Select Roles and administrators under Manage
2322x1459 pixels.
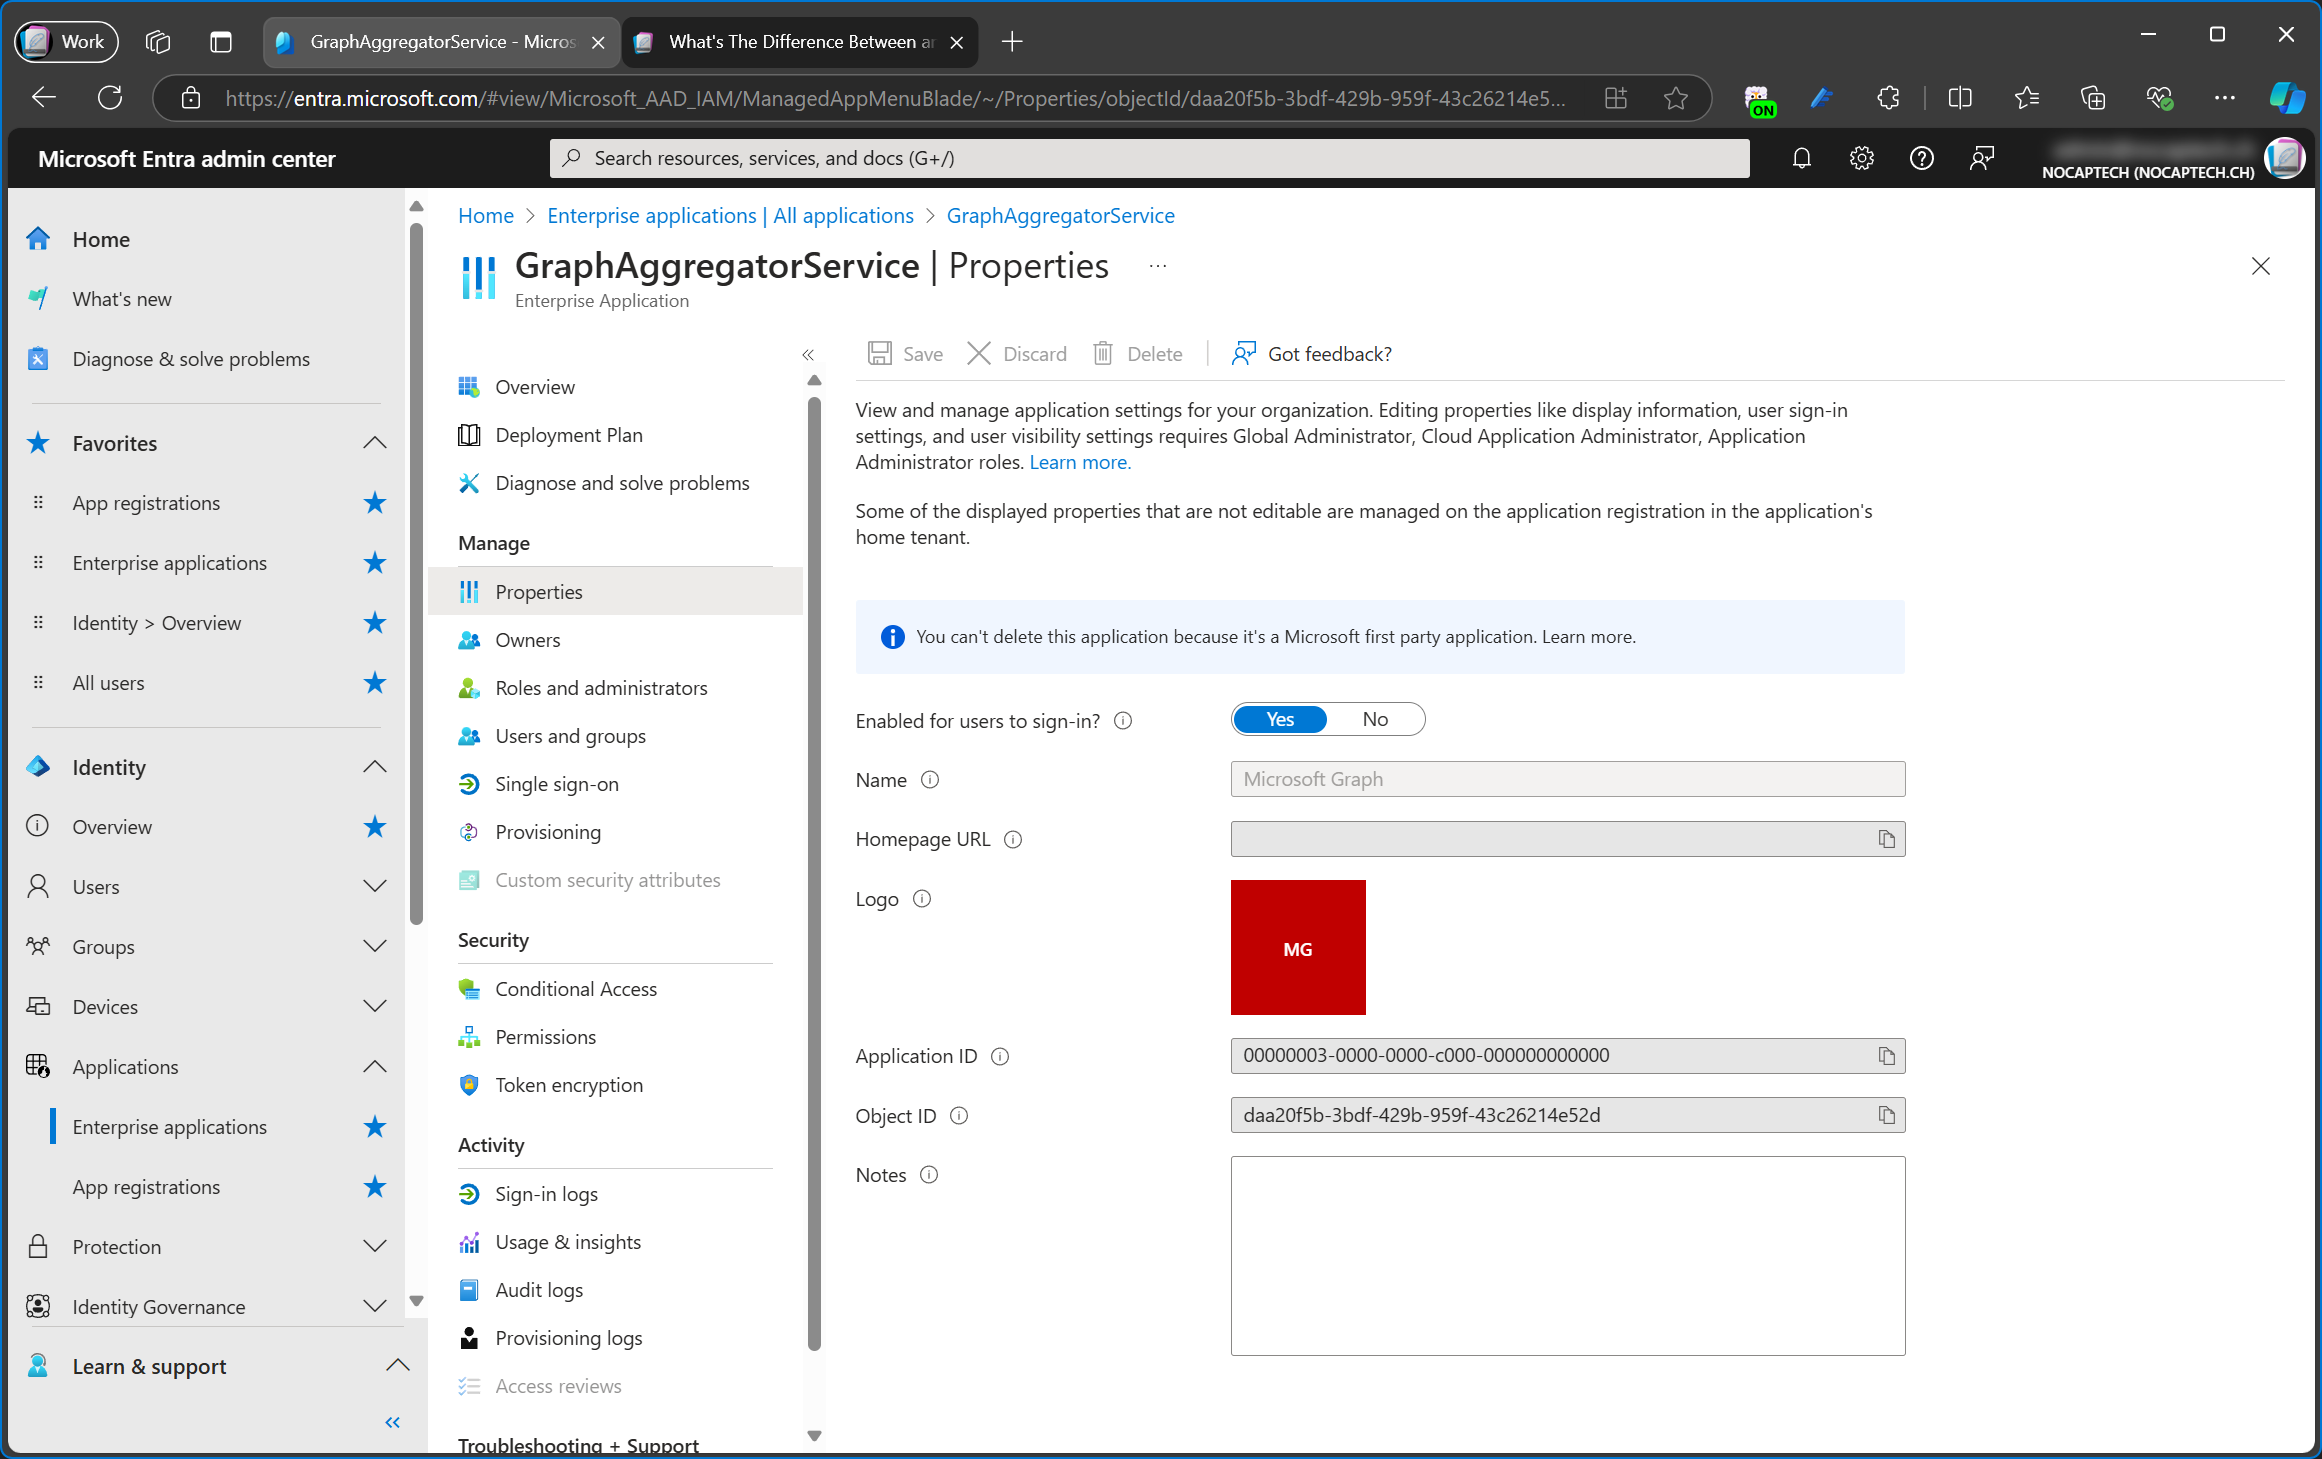click(600, 686)
